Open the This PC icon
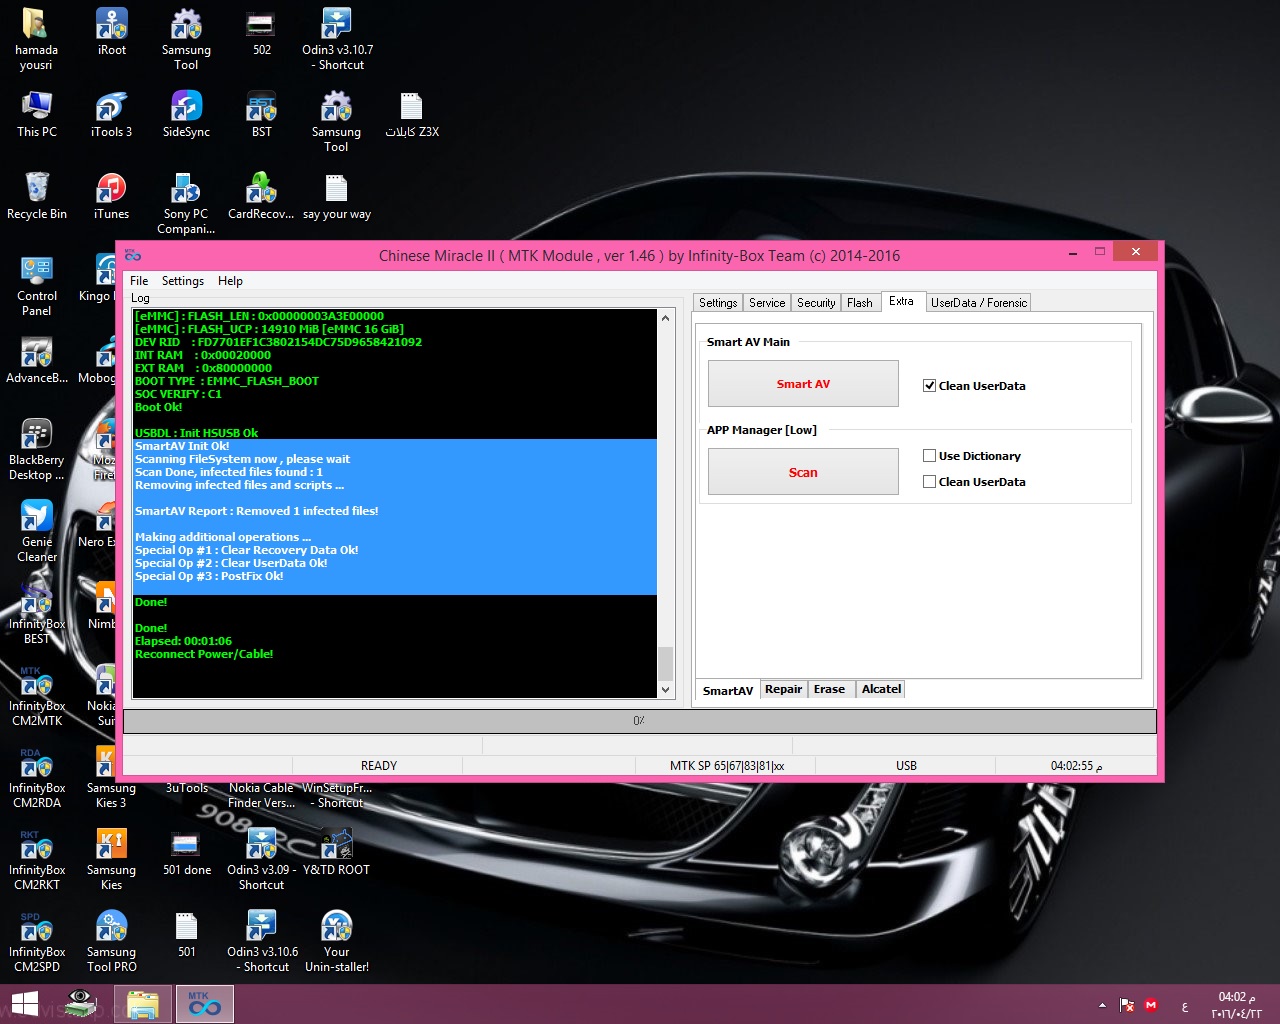This screenshot has height=1024, width=1280. [36, 114]
